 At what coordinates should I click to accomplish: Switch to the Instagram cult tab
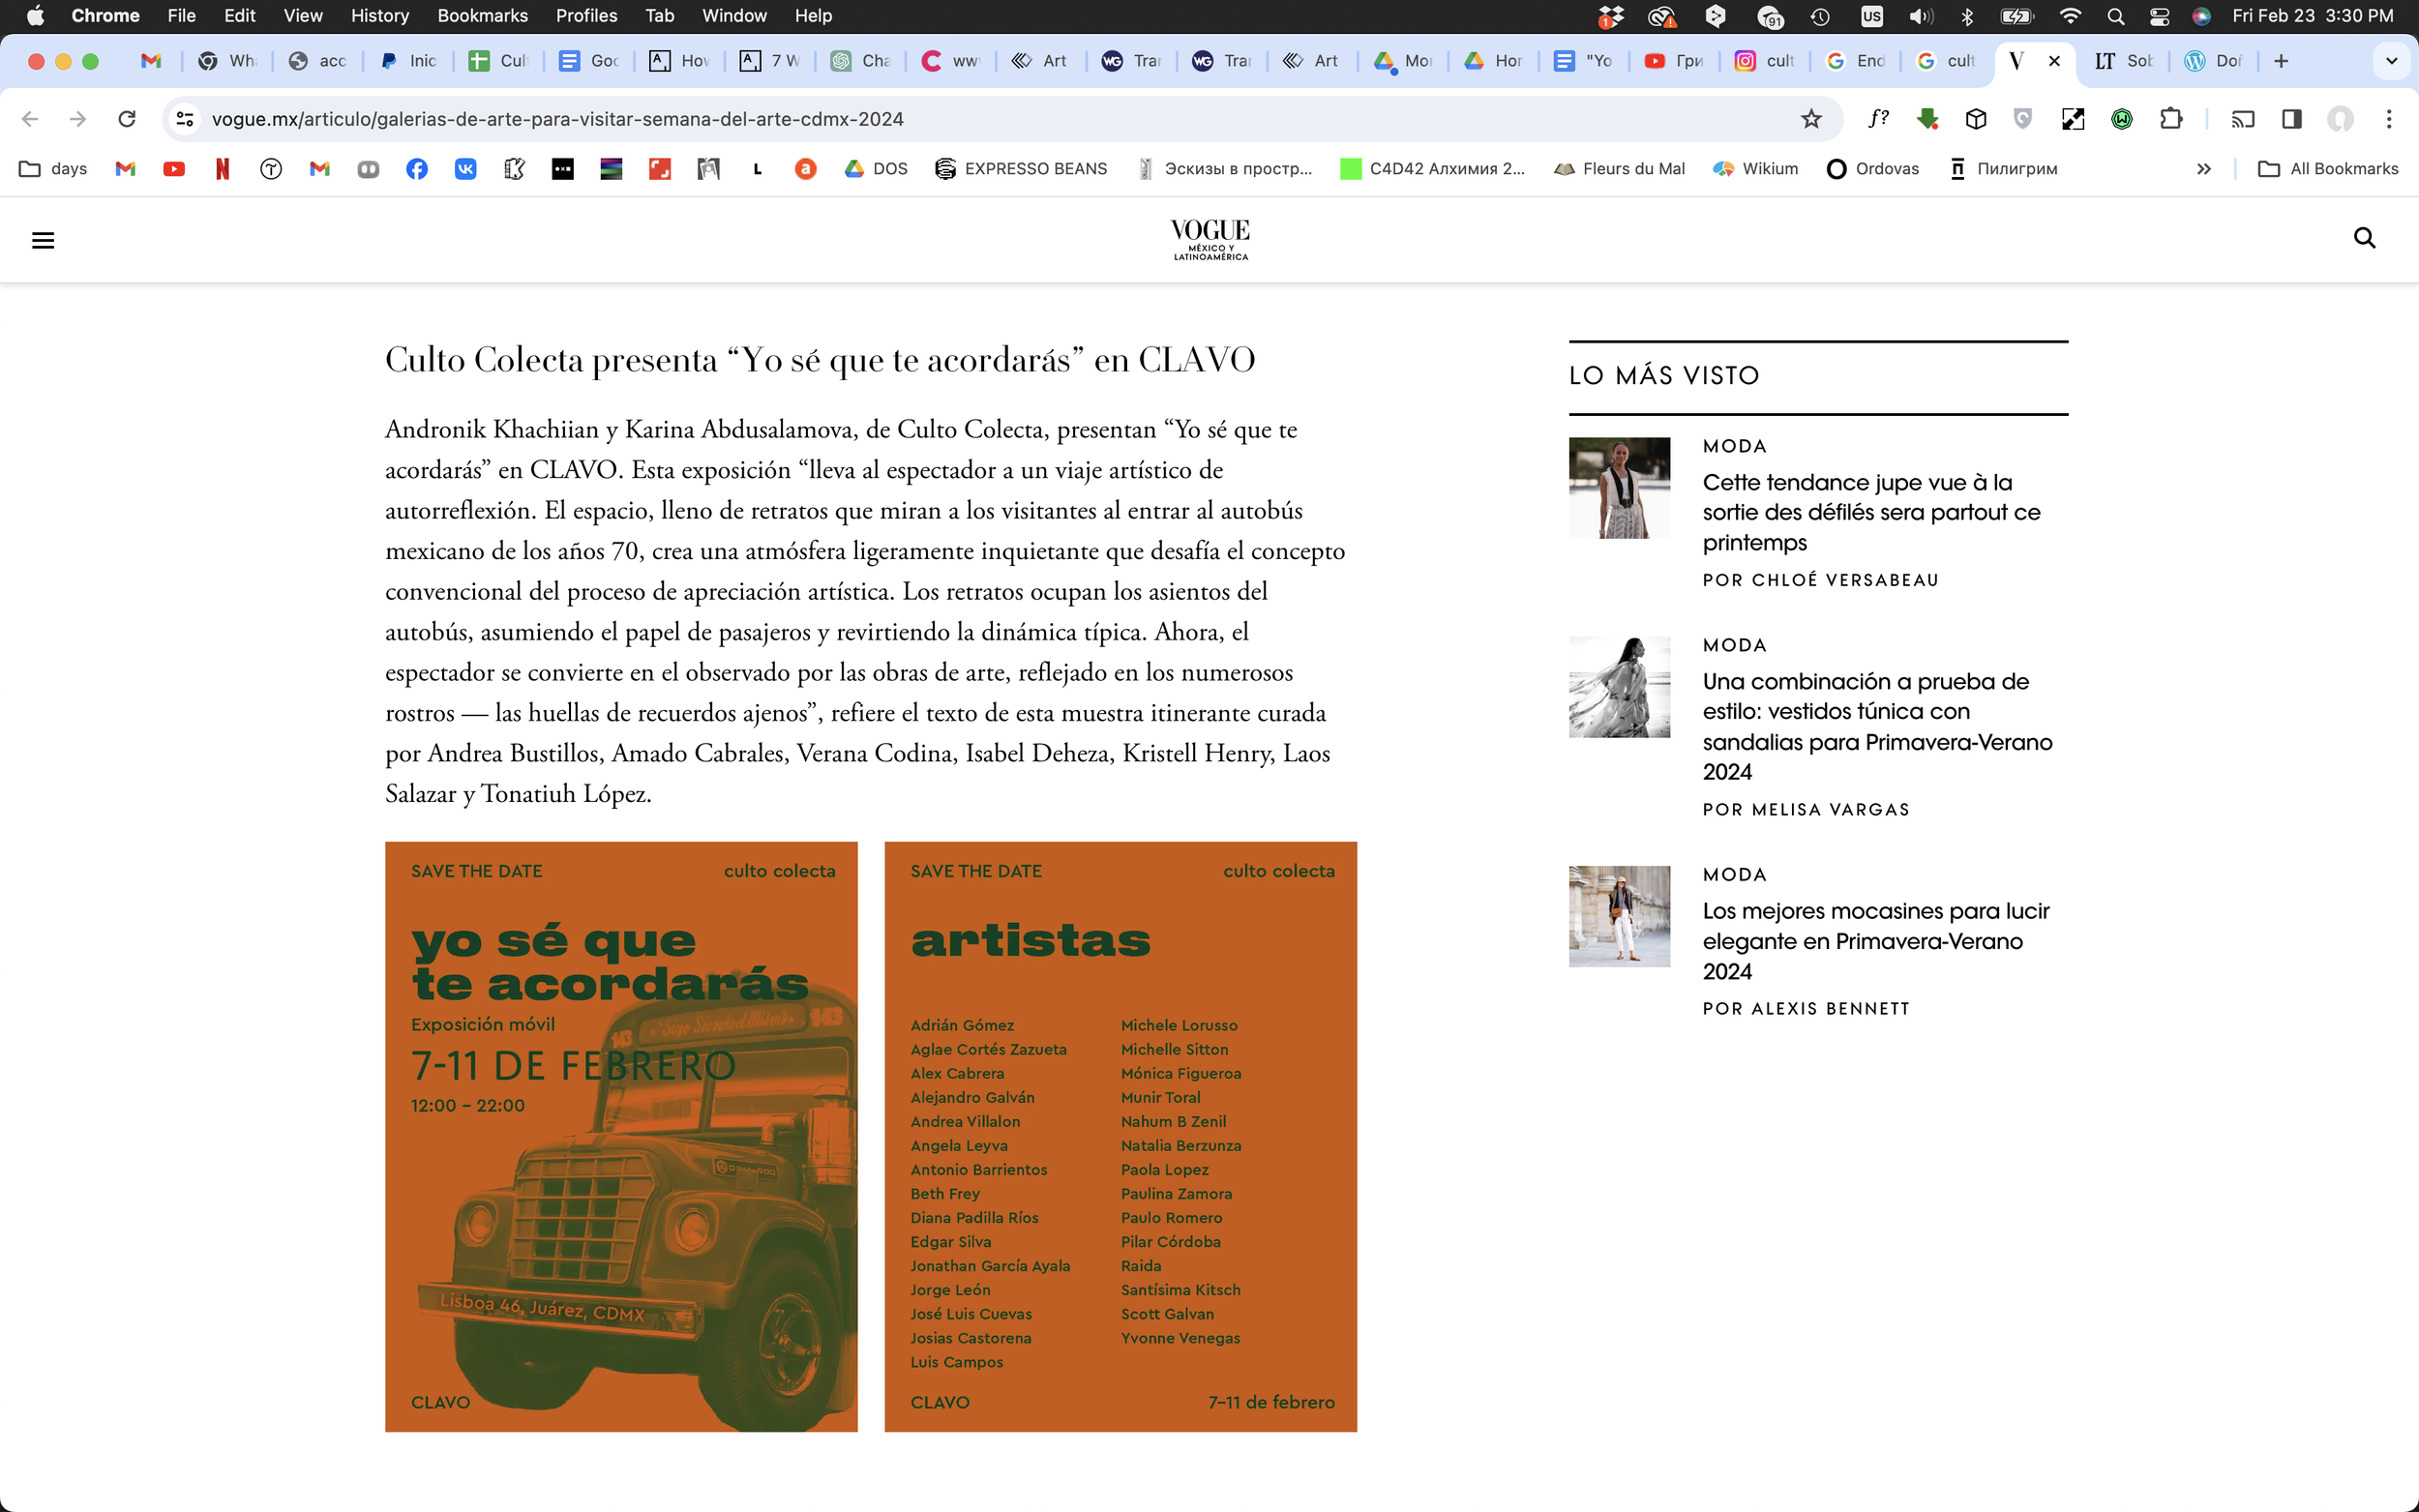(1765, 61)
